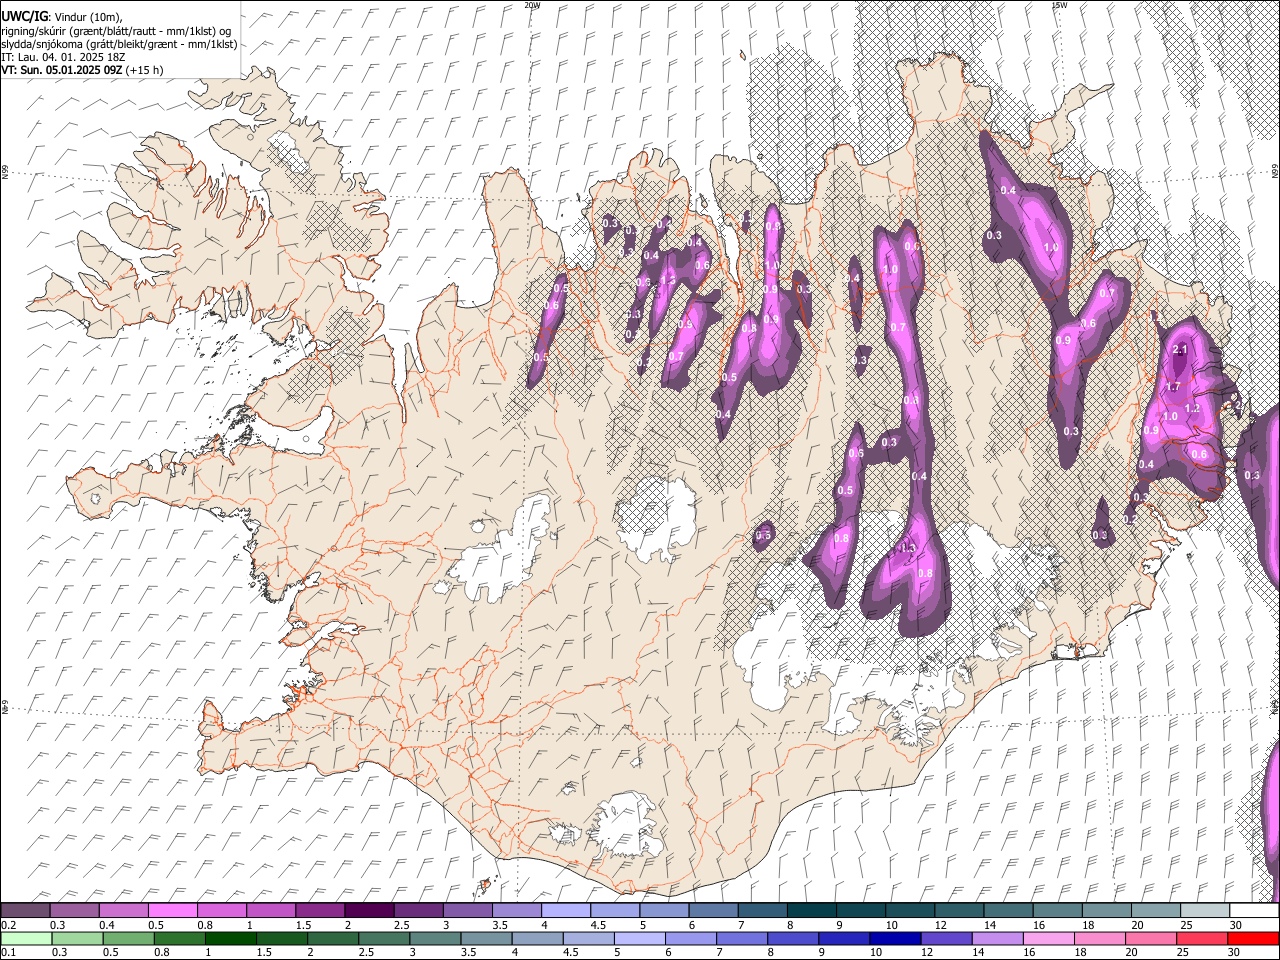This screenshot has width=1280, height=960.
Task: Click the 'rigning/skúrir (grænt/blátt/rautt' line
Action: [x=80, y=30]
